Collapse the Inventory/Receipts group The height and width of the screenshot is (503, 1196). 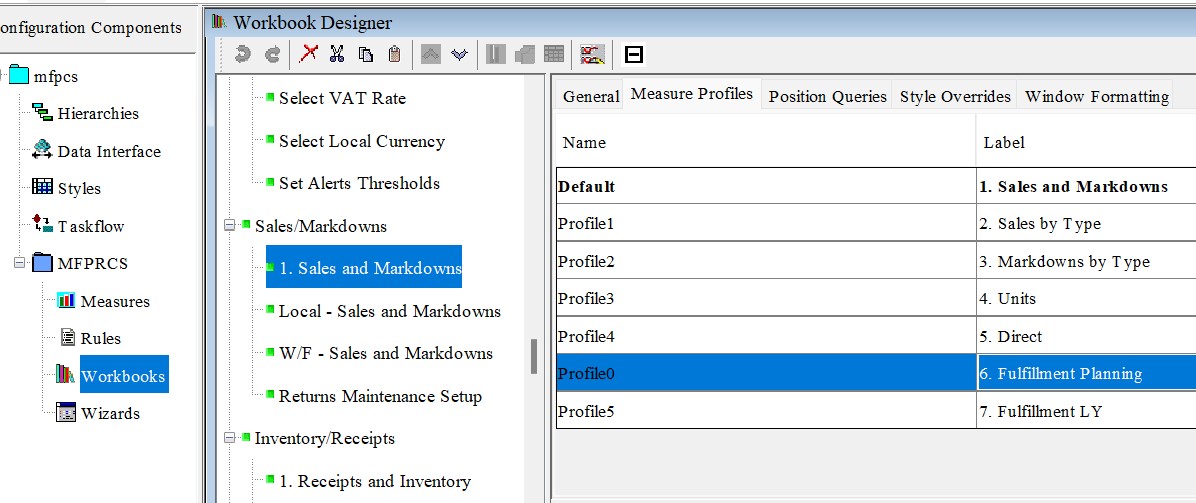pyautogui.click(x=229, y=438)
